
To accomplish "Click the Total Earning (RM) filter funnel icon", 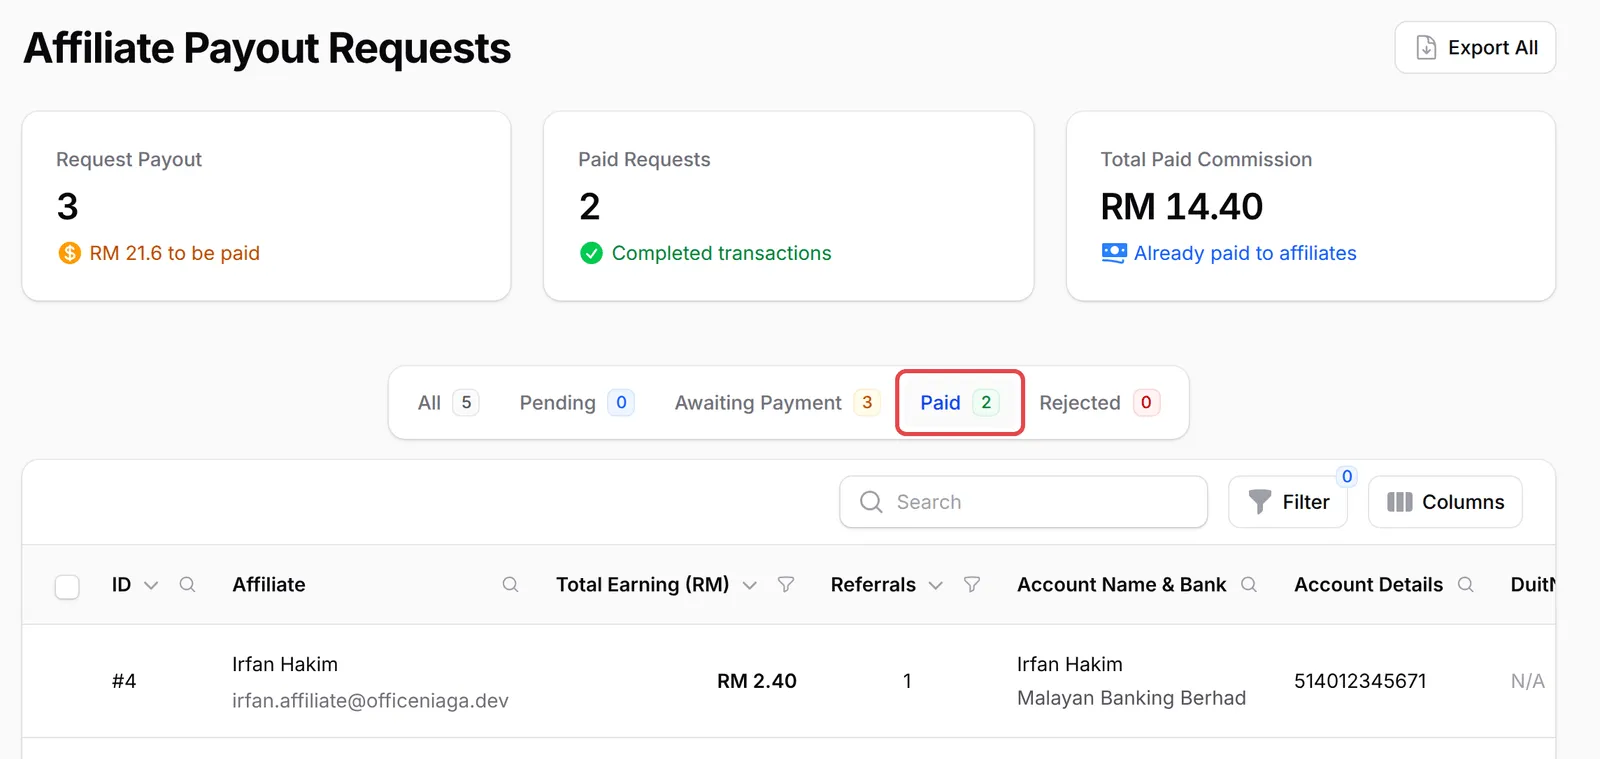I will 786,584.
